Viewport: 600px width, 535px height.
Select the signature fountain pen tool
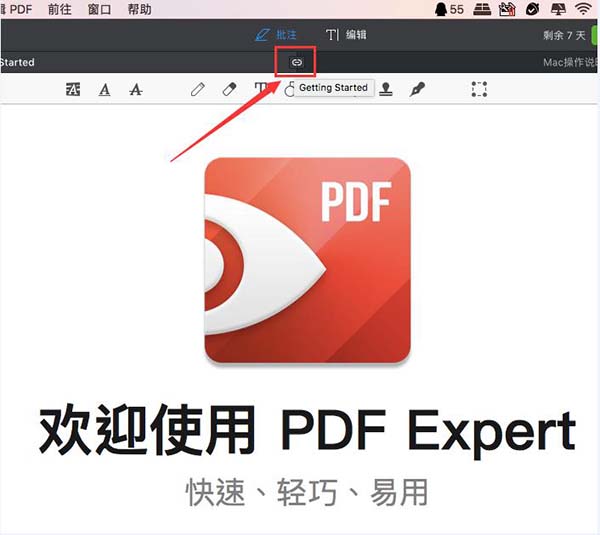pyautogui.click(x=417, y=90)
